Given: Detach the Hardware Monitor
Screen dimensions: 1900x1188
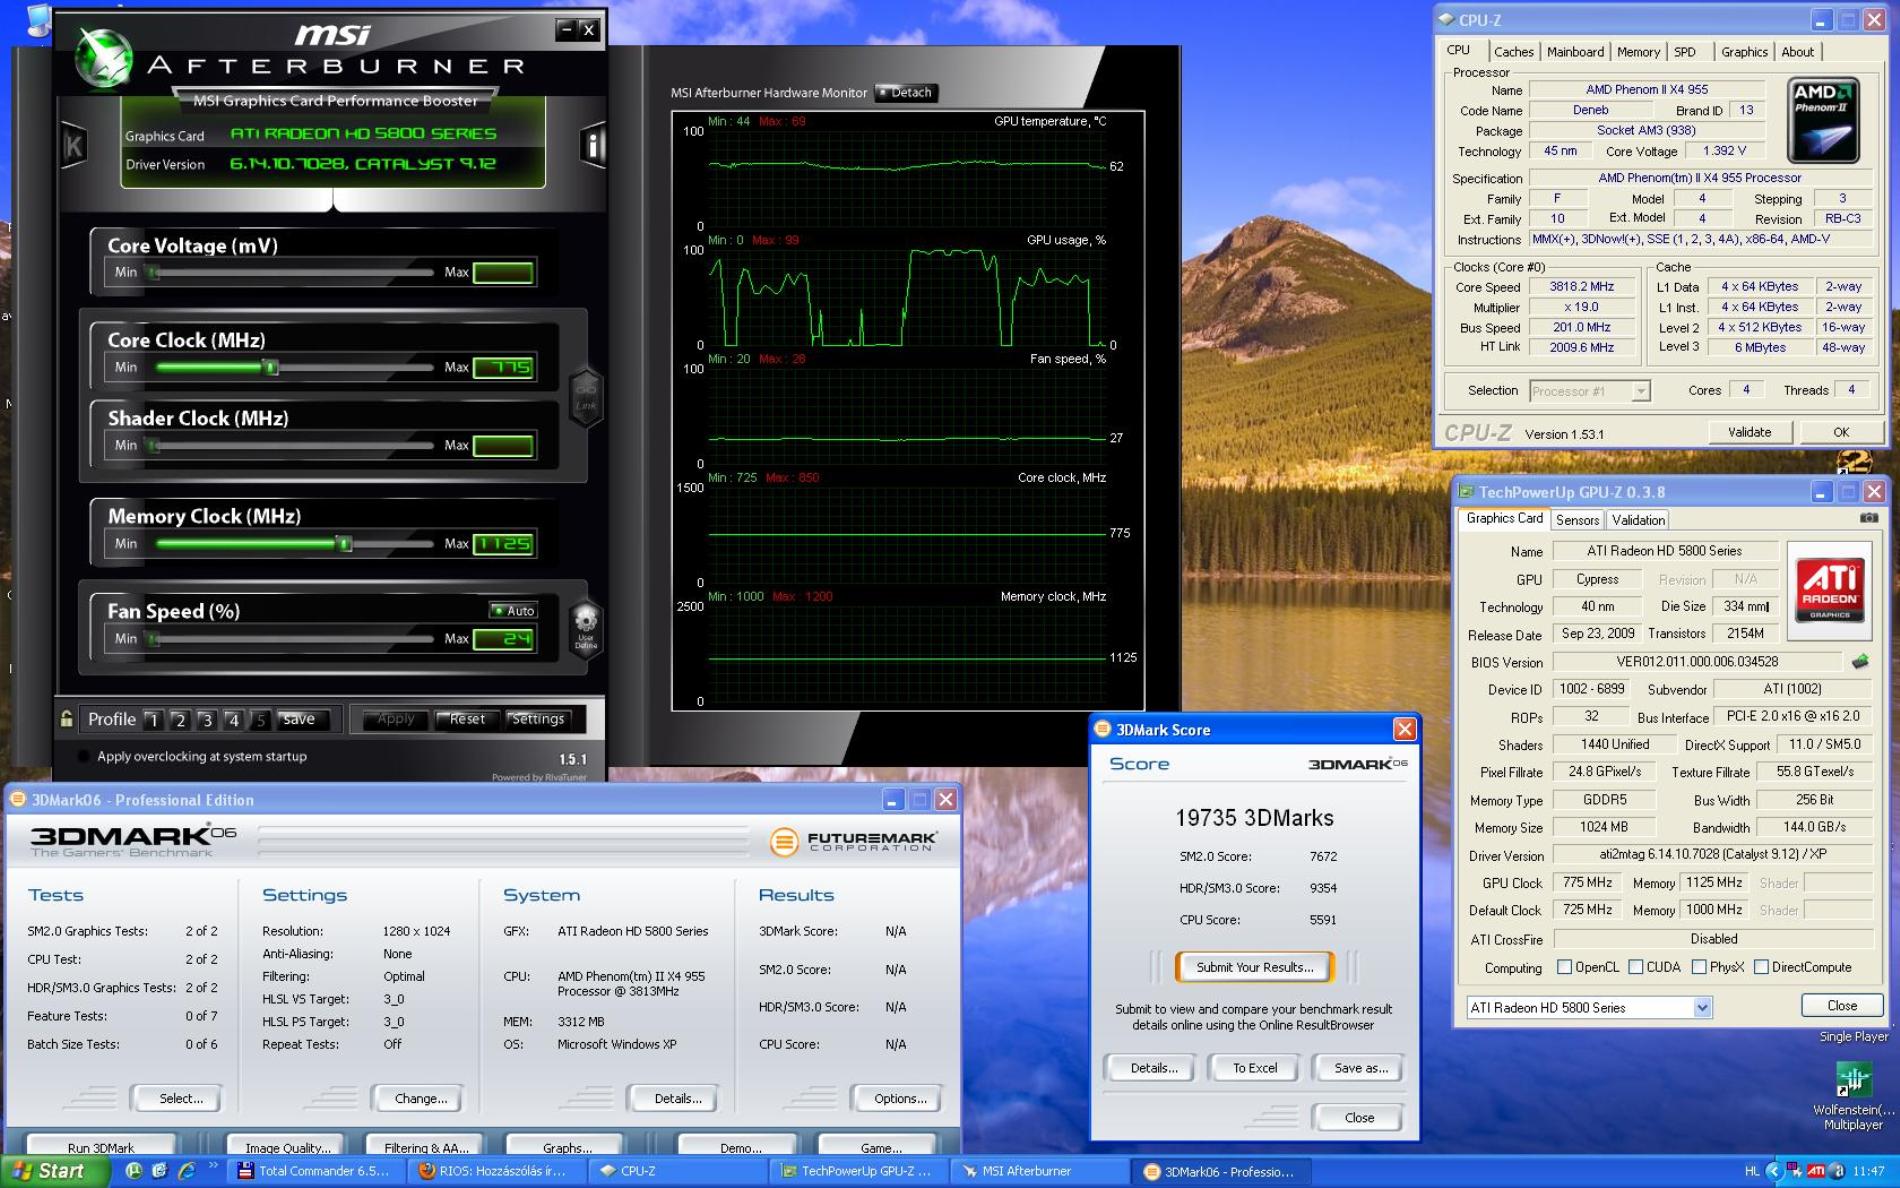Looking at the screenshot, I should (x=905, y=92).
